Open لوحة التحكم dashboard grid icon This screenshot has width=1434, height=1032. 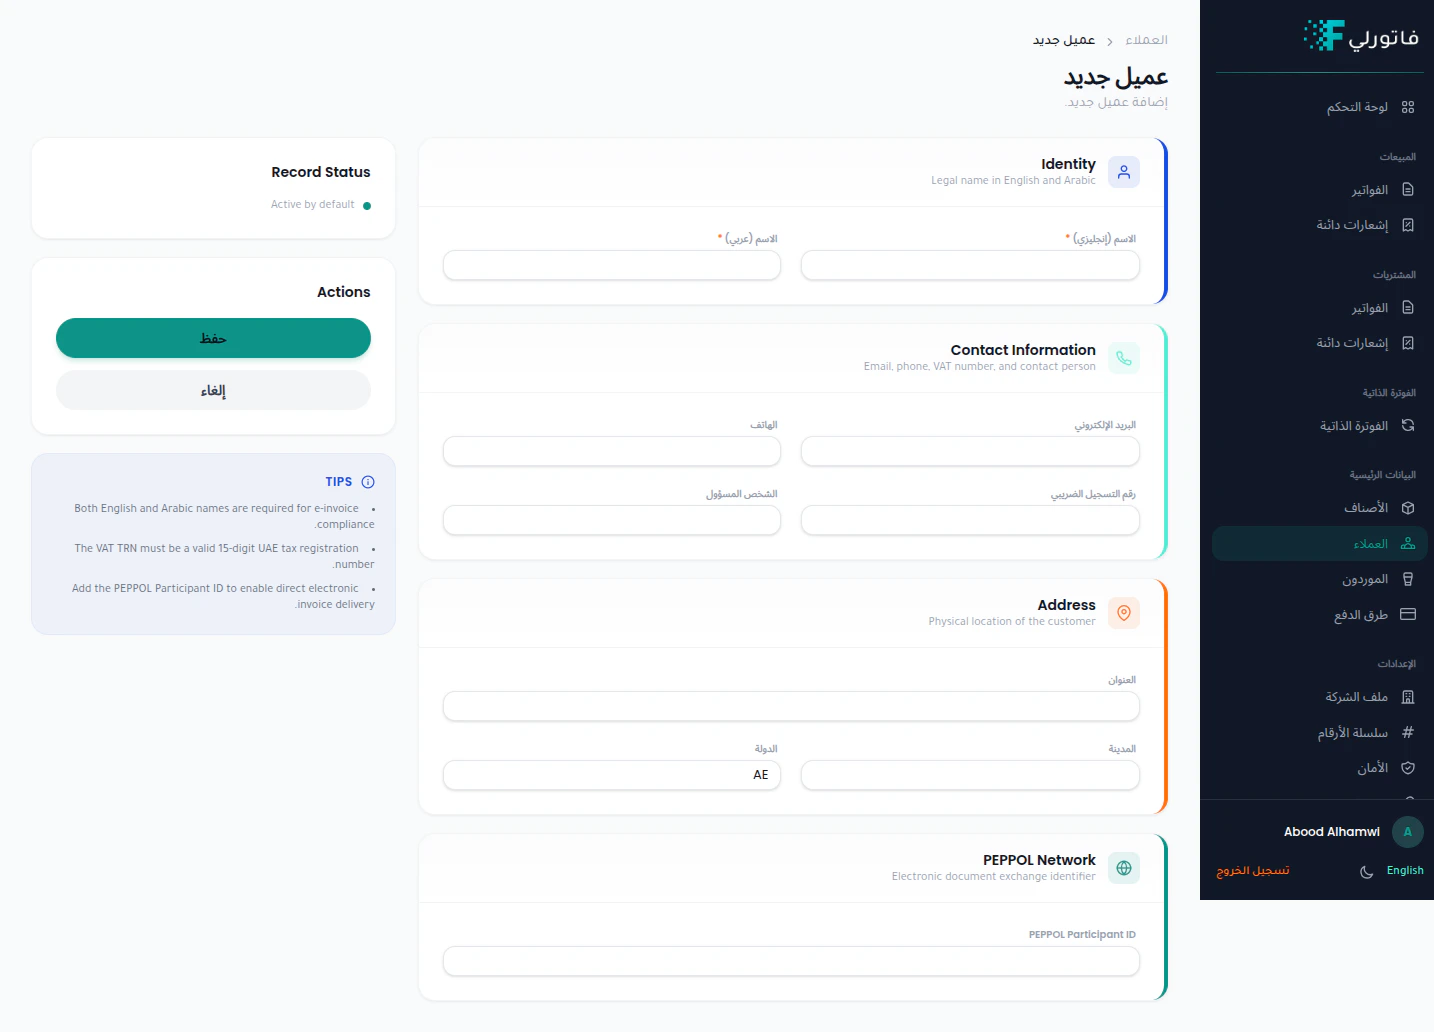pyautogui.click(x=1408, y=107)
